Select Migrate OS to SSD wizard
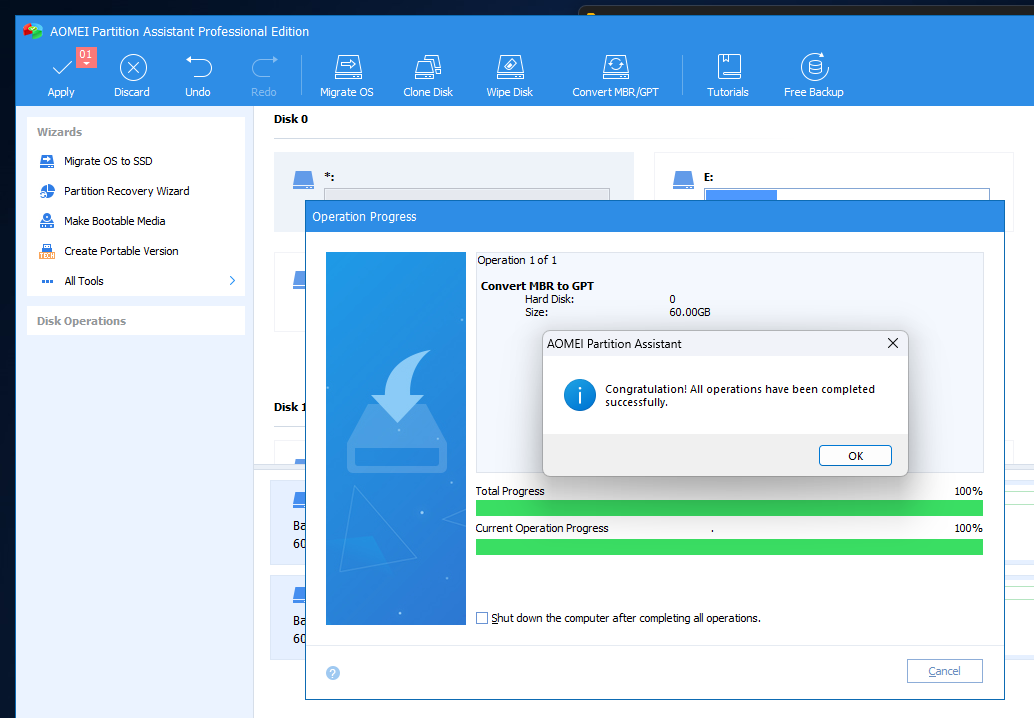Screen dimensions: 1034x718 [108, 161]
